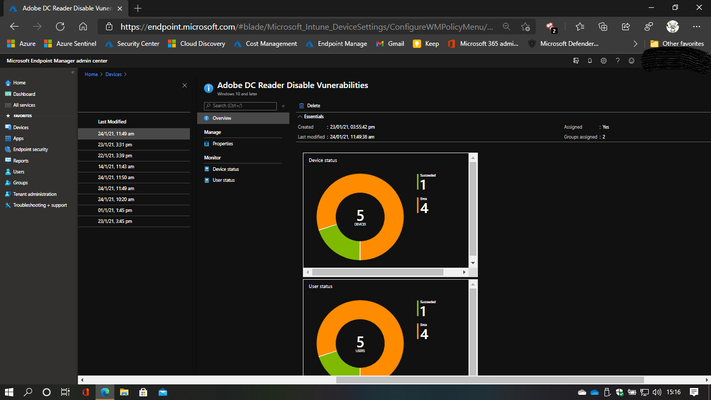Click the Home breadcrumb link
The width and height of the screenshot is (711, 400).
(91, 74)
